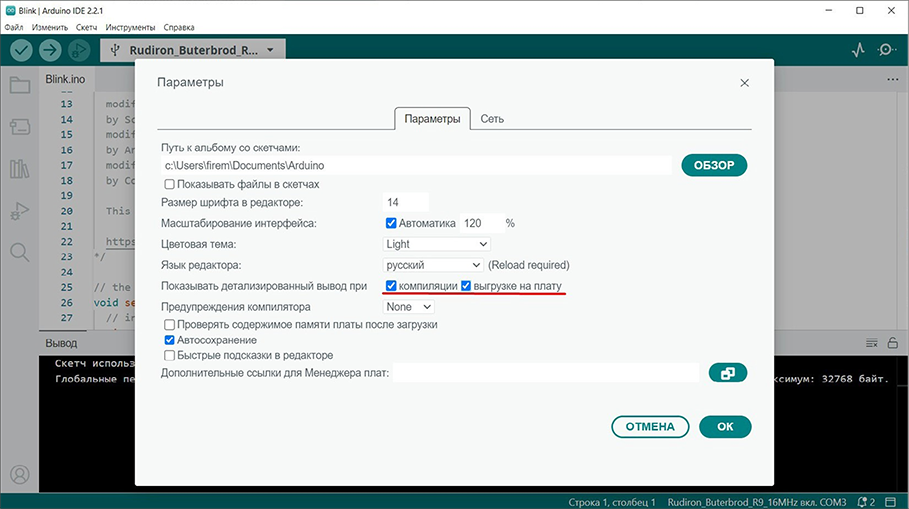Toggle verbose output for выгрузке на плату
The width and height of the screenshot is (909, 509).
click(x=466, y=286)
